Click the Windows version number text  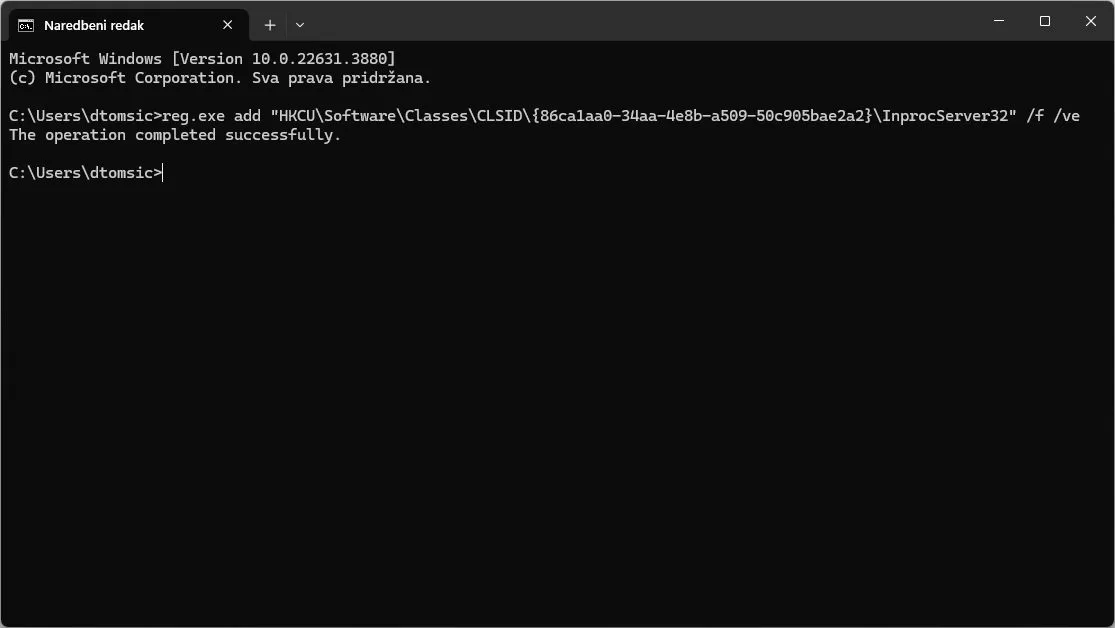pyautogui.click(x=332, y=59)
